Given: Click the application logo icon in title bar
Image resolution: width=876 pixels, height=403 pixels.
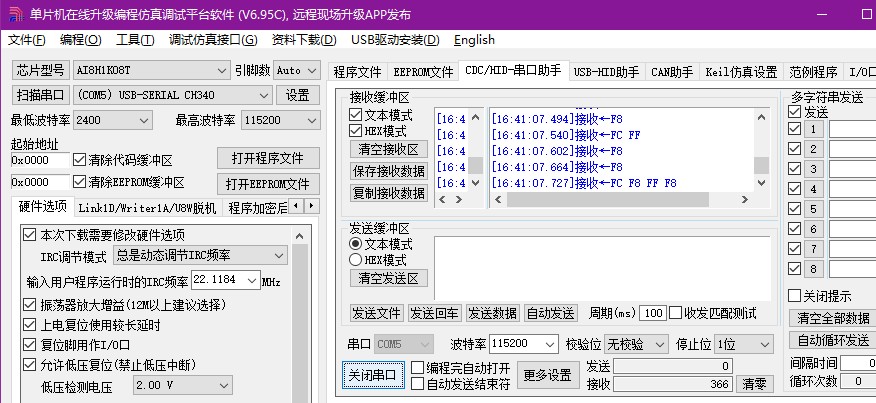Looking at the screenshot, I should coord(16,15).
